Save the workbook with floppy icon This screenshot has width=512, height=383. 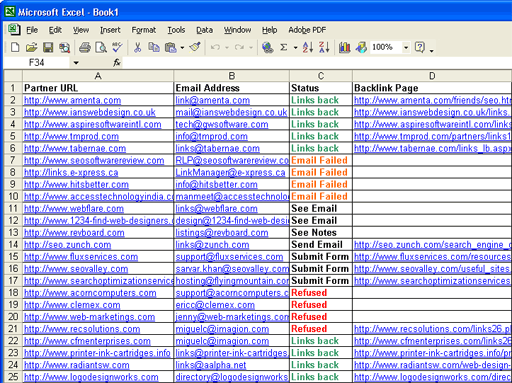(x=48, y=47)
